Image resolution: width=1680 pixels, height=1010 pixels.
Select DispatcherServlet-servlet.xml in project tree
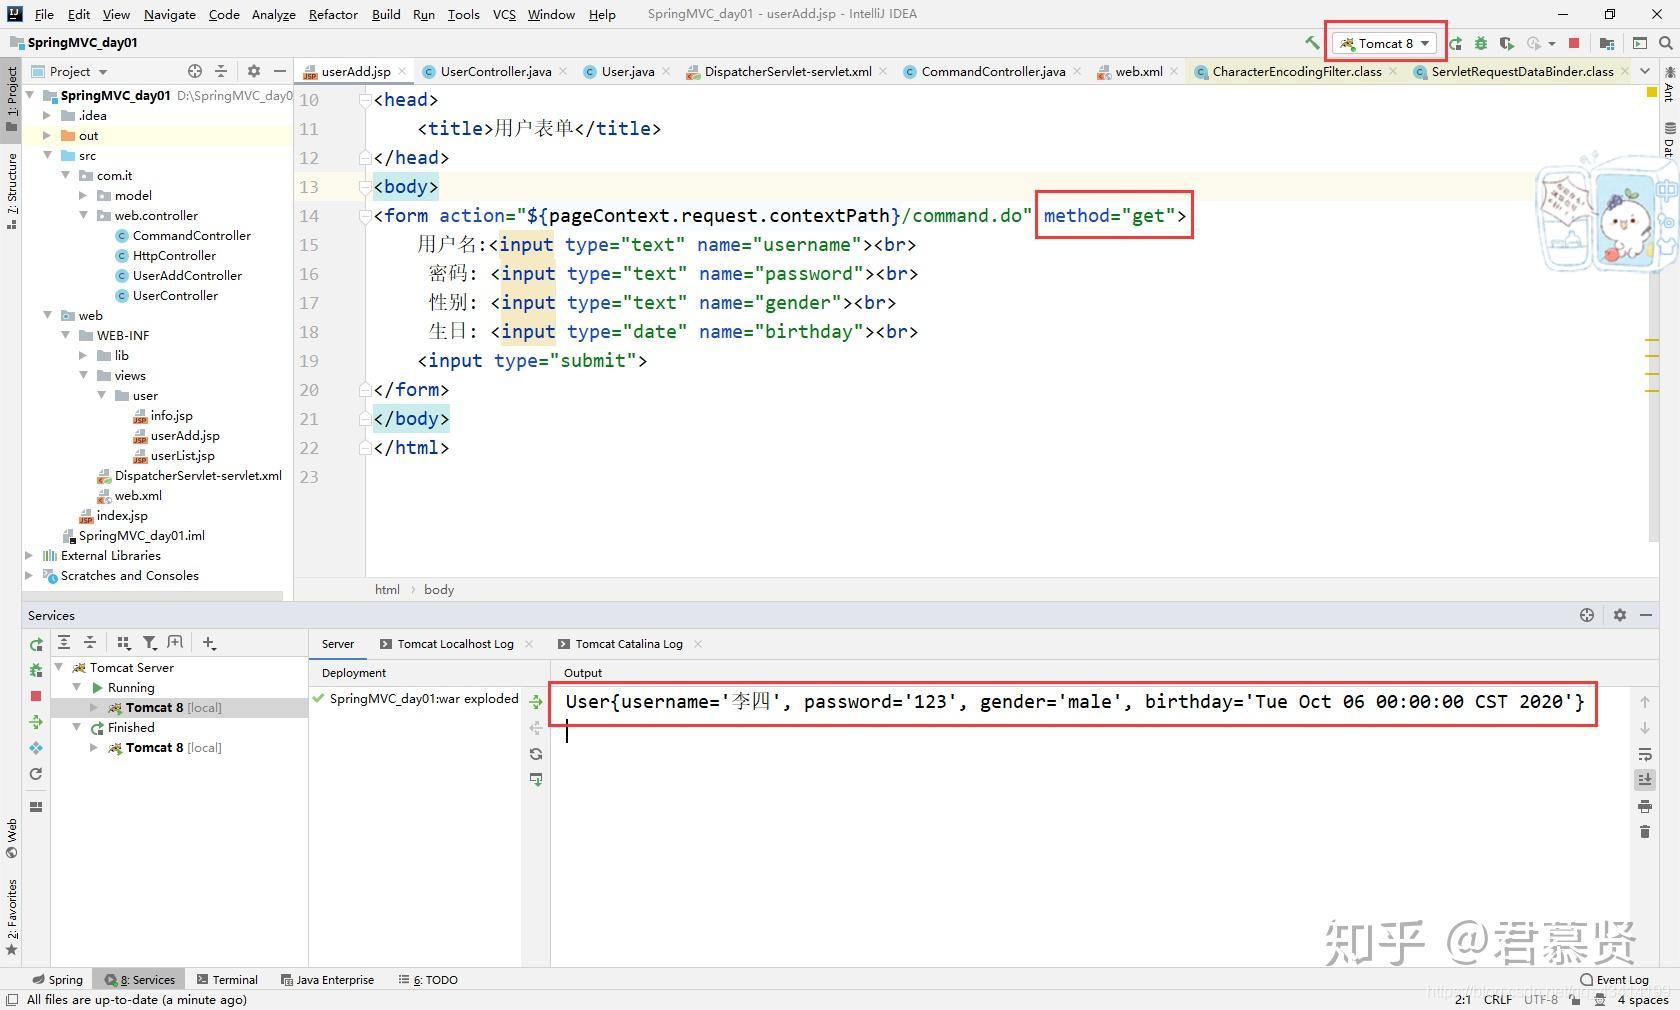(x=198, y=476)
